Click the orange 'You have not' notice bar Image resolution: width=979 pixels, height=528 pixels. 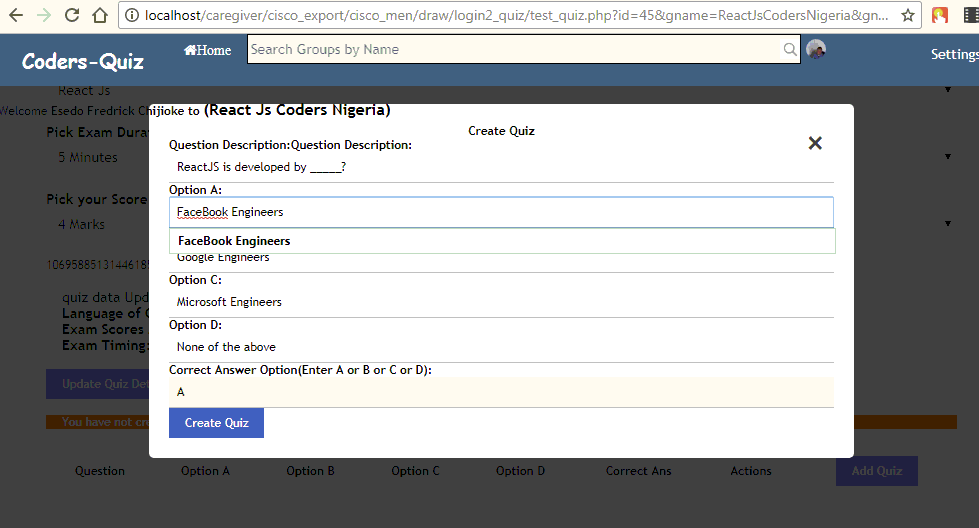pyautogui.click(x=97, y=422)
